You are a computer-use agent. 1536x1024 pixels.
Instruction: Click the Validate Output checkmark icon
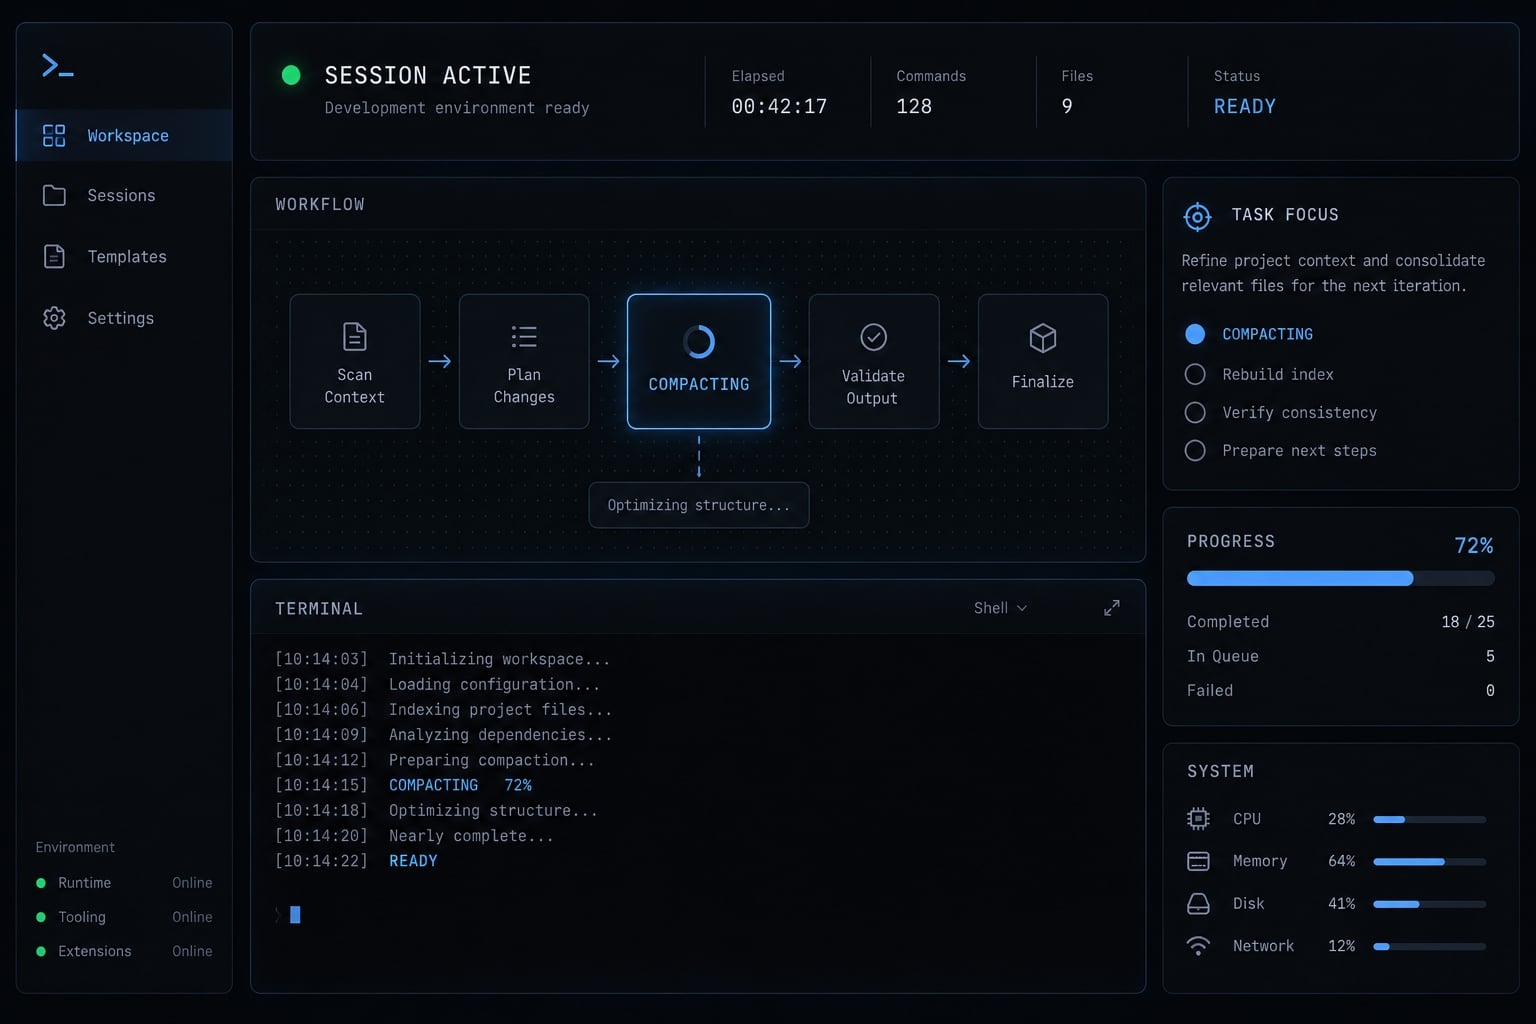coord(874,337)
